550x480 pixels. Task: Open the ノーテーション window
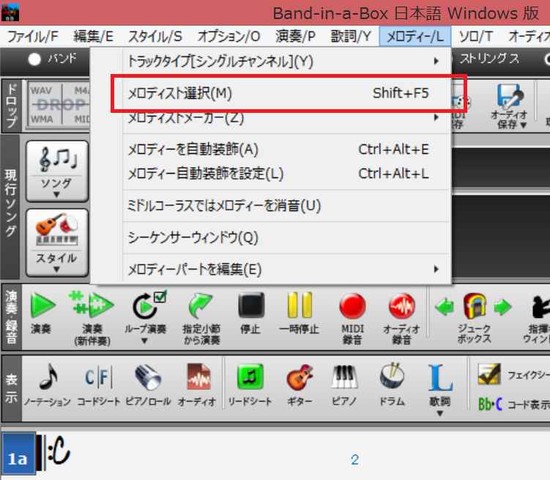47,385
